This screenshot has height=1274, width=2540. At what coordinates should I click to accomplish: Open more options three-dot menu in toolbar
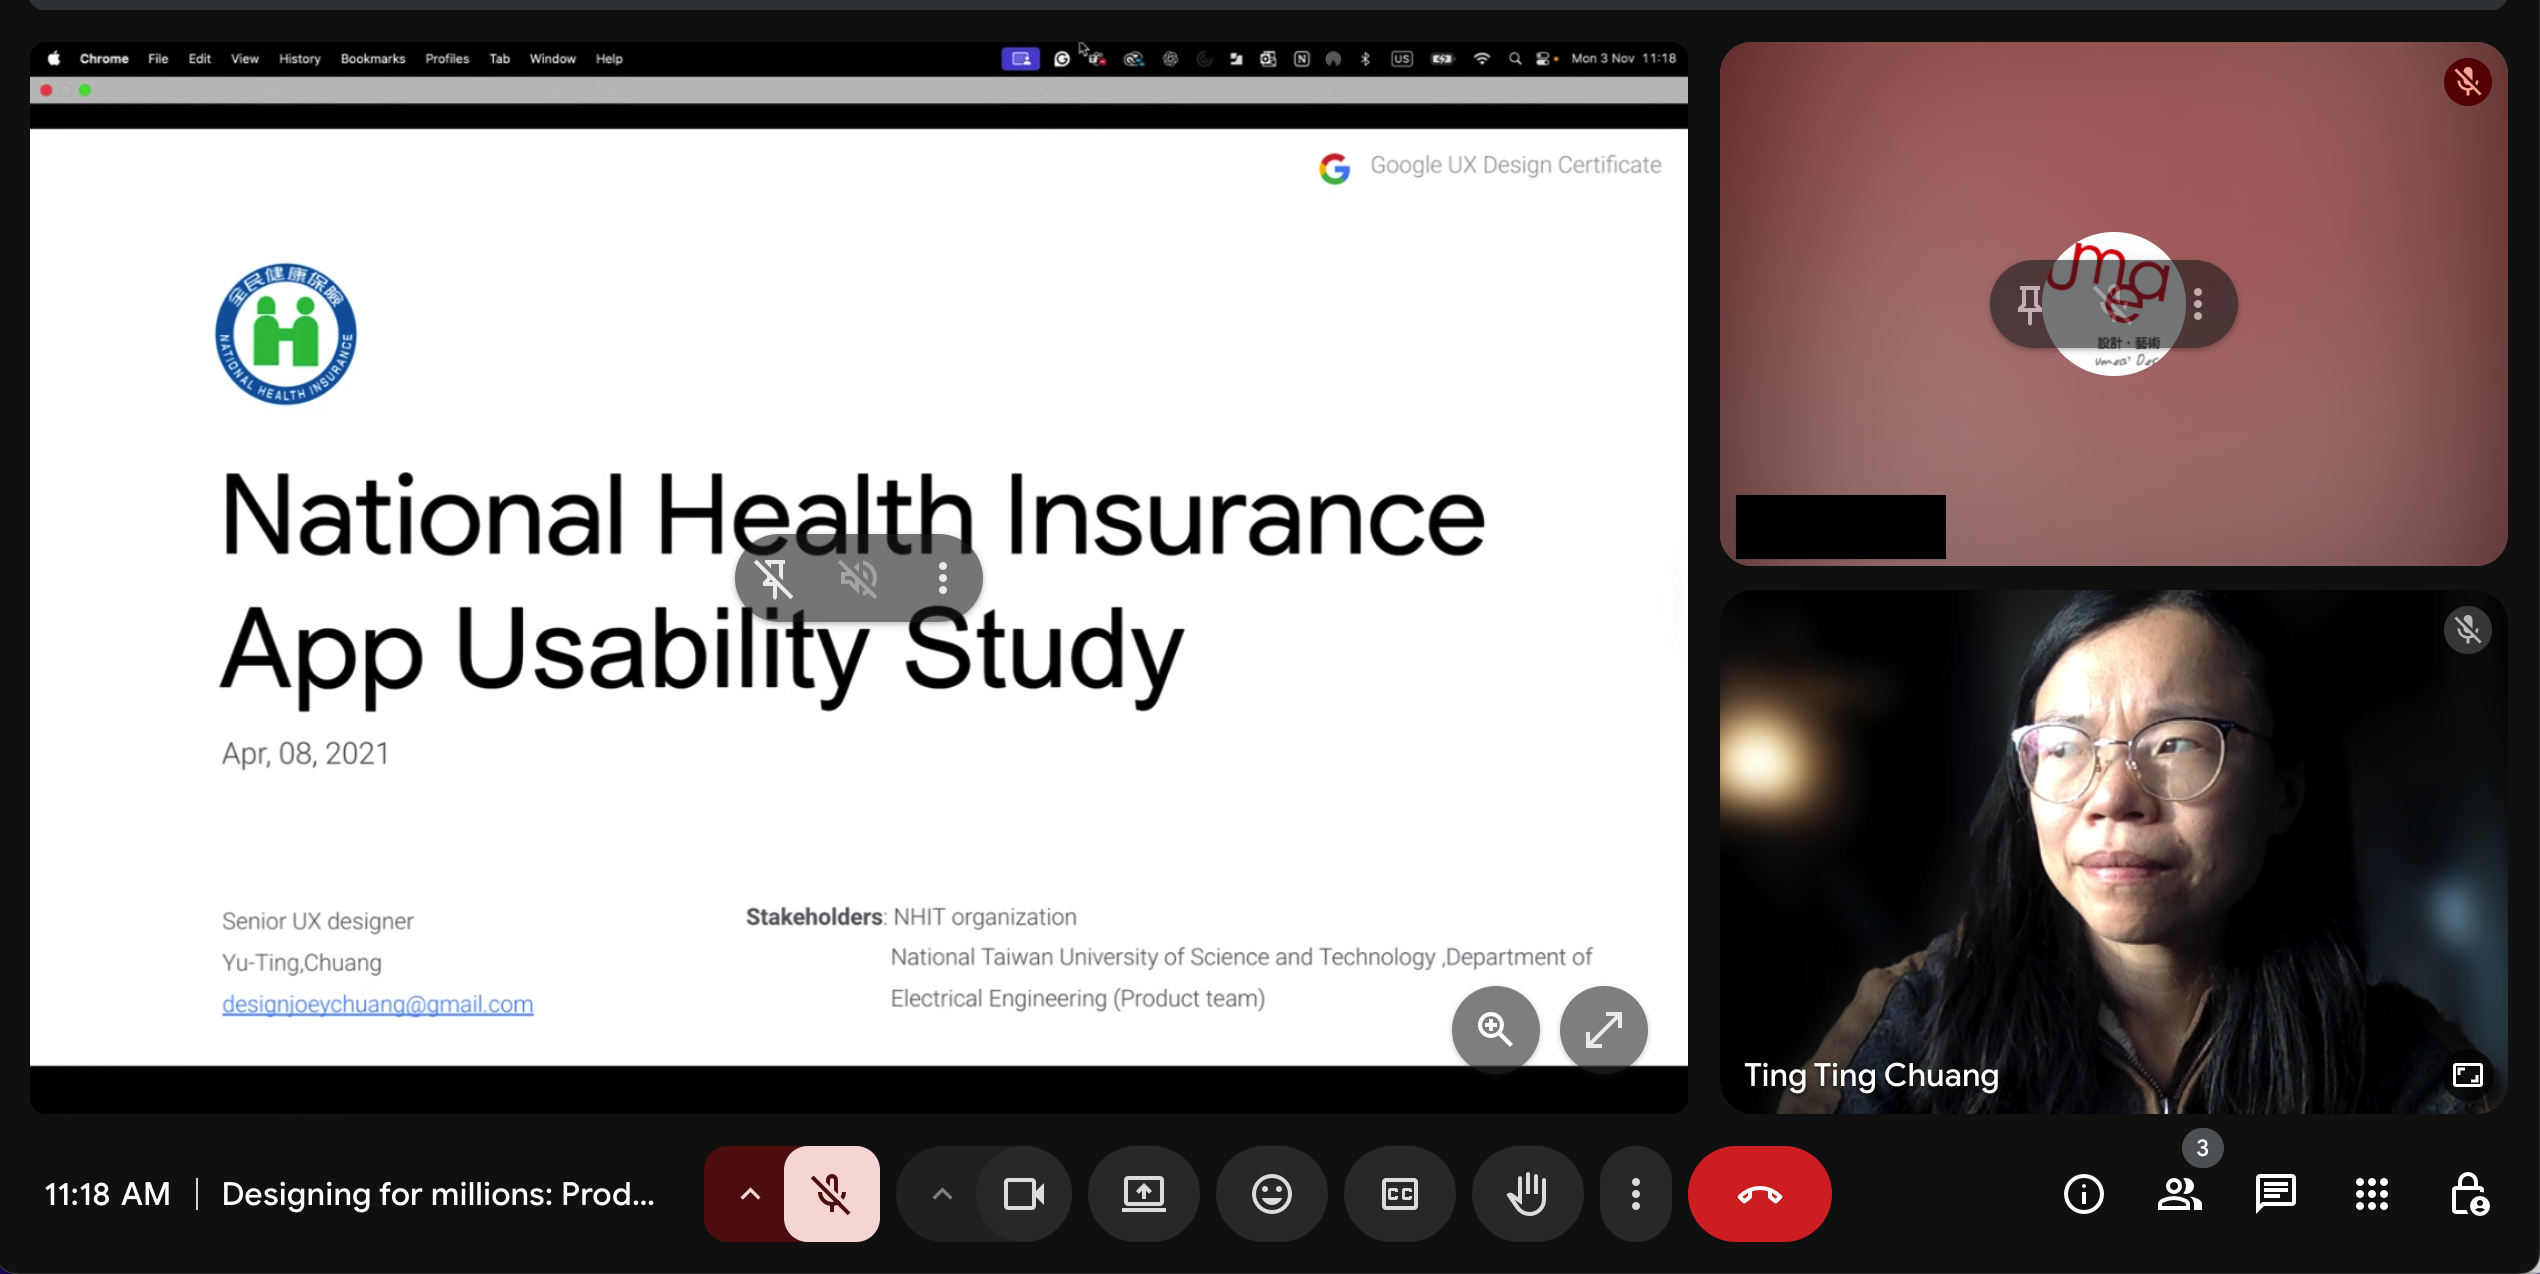point(1635,1193)
